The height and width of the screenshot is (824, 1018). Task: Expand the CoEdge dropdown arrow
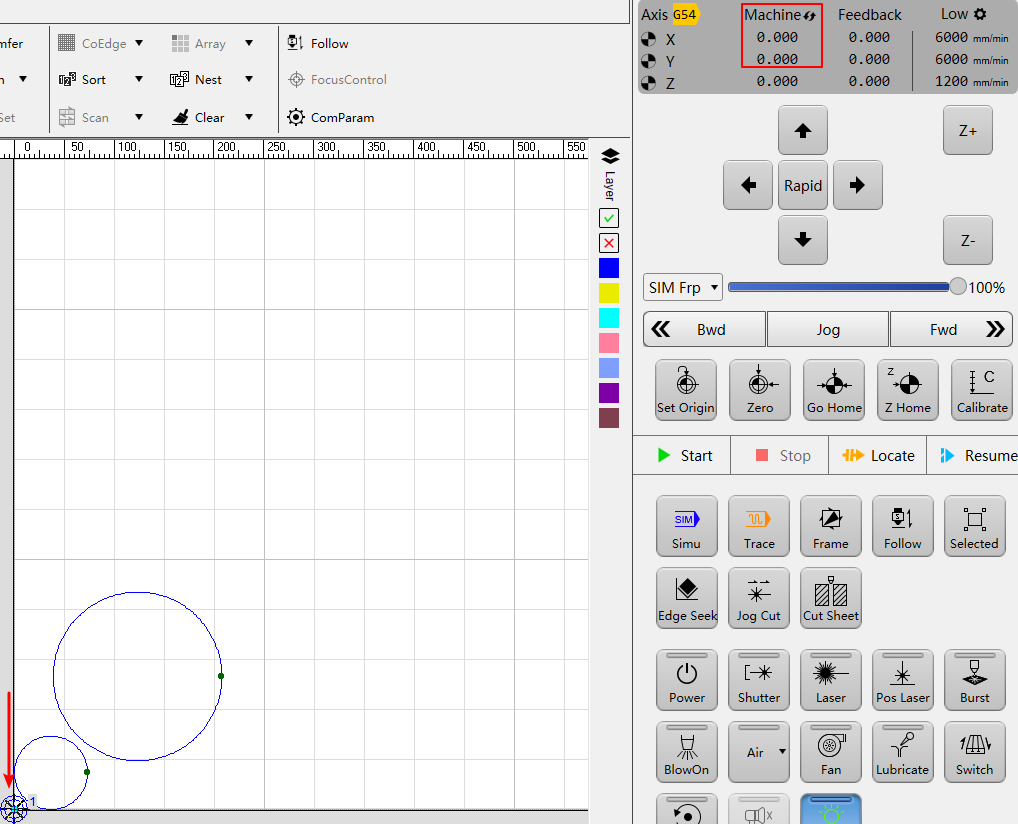pos(138,43)
